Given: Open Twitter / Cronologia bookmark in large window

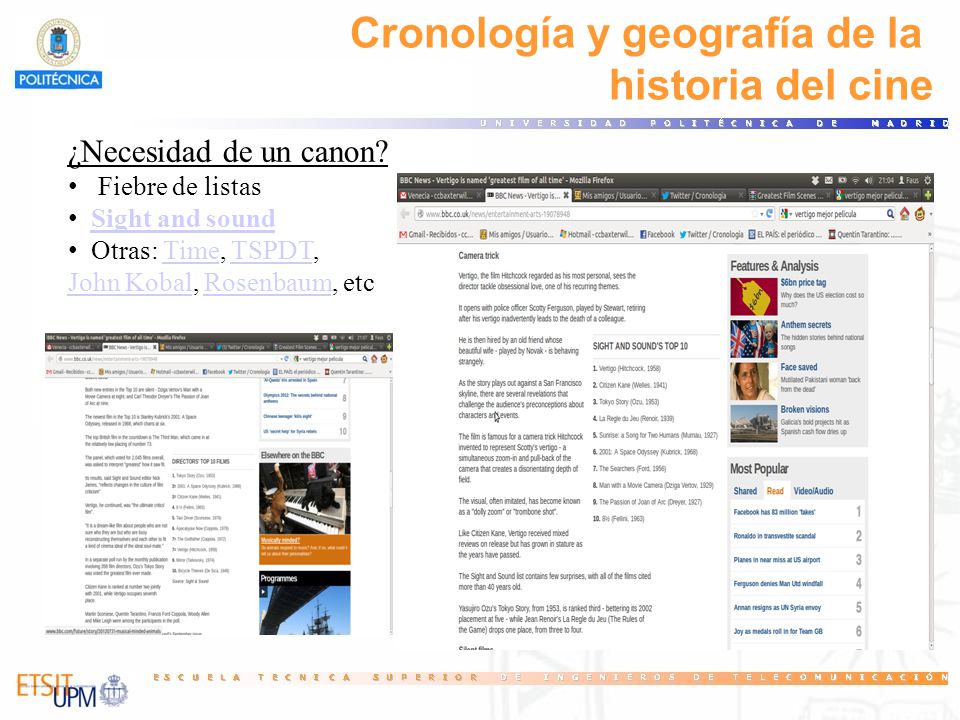Looking at the screenshot, I should tap(711, 234).
